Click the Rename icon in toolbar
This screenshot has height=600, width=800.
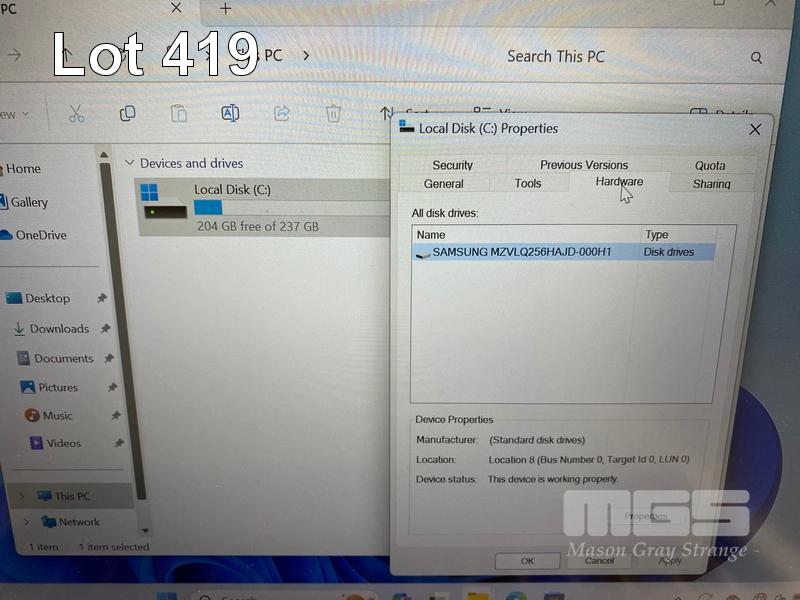pyautogui.click(x=230, y=113)
